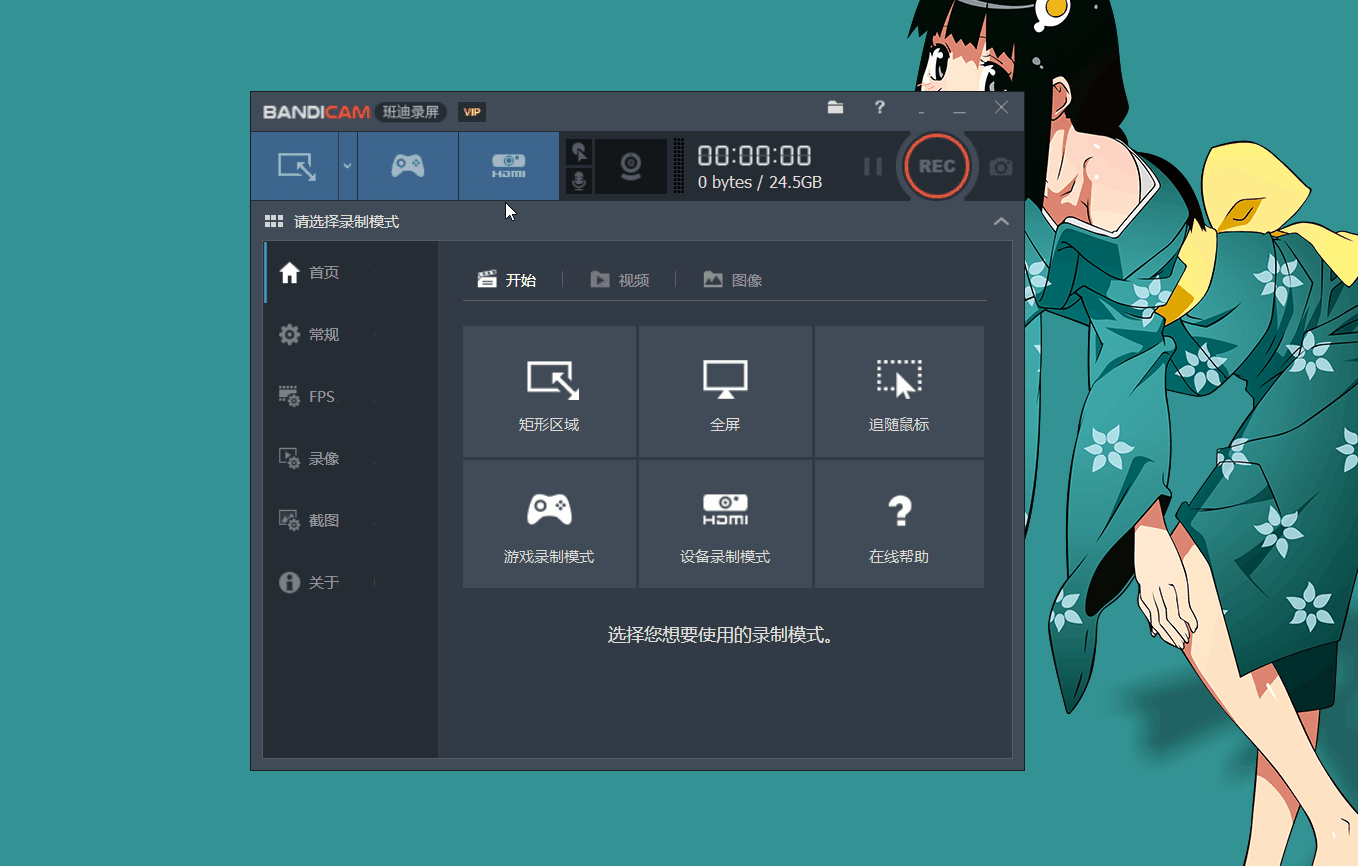Take a screenshot with the camera icon
This screenshot has width=1358, height=866.
1000,168
